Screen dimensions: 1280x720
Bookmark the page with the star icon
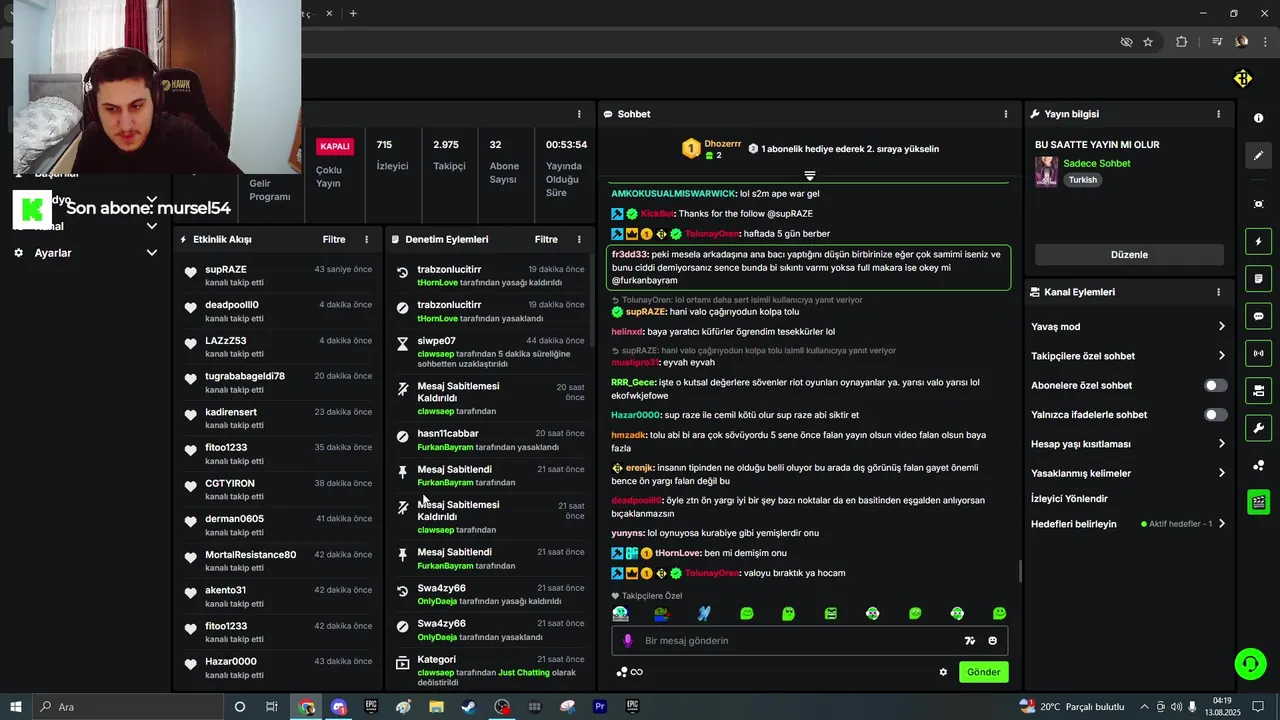coord(1148,42)
